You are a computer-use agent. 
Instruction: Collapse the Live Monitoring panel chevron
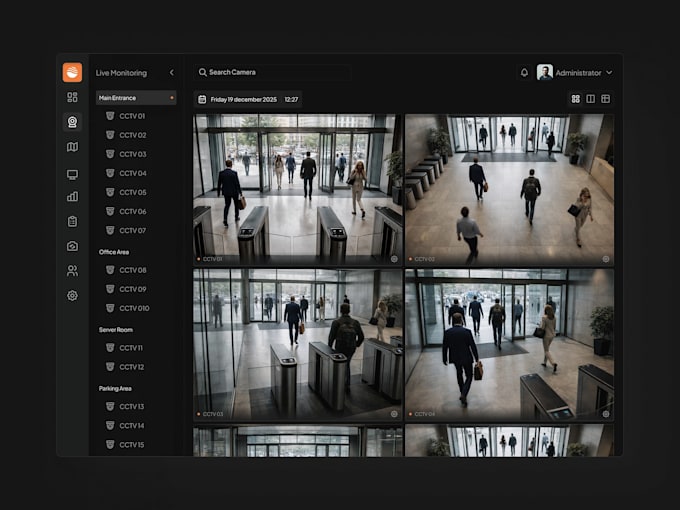172,72
